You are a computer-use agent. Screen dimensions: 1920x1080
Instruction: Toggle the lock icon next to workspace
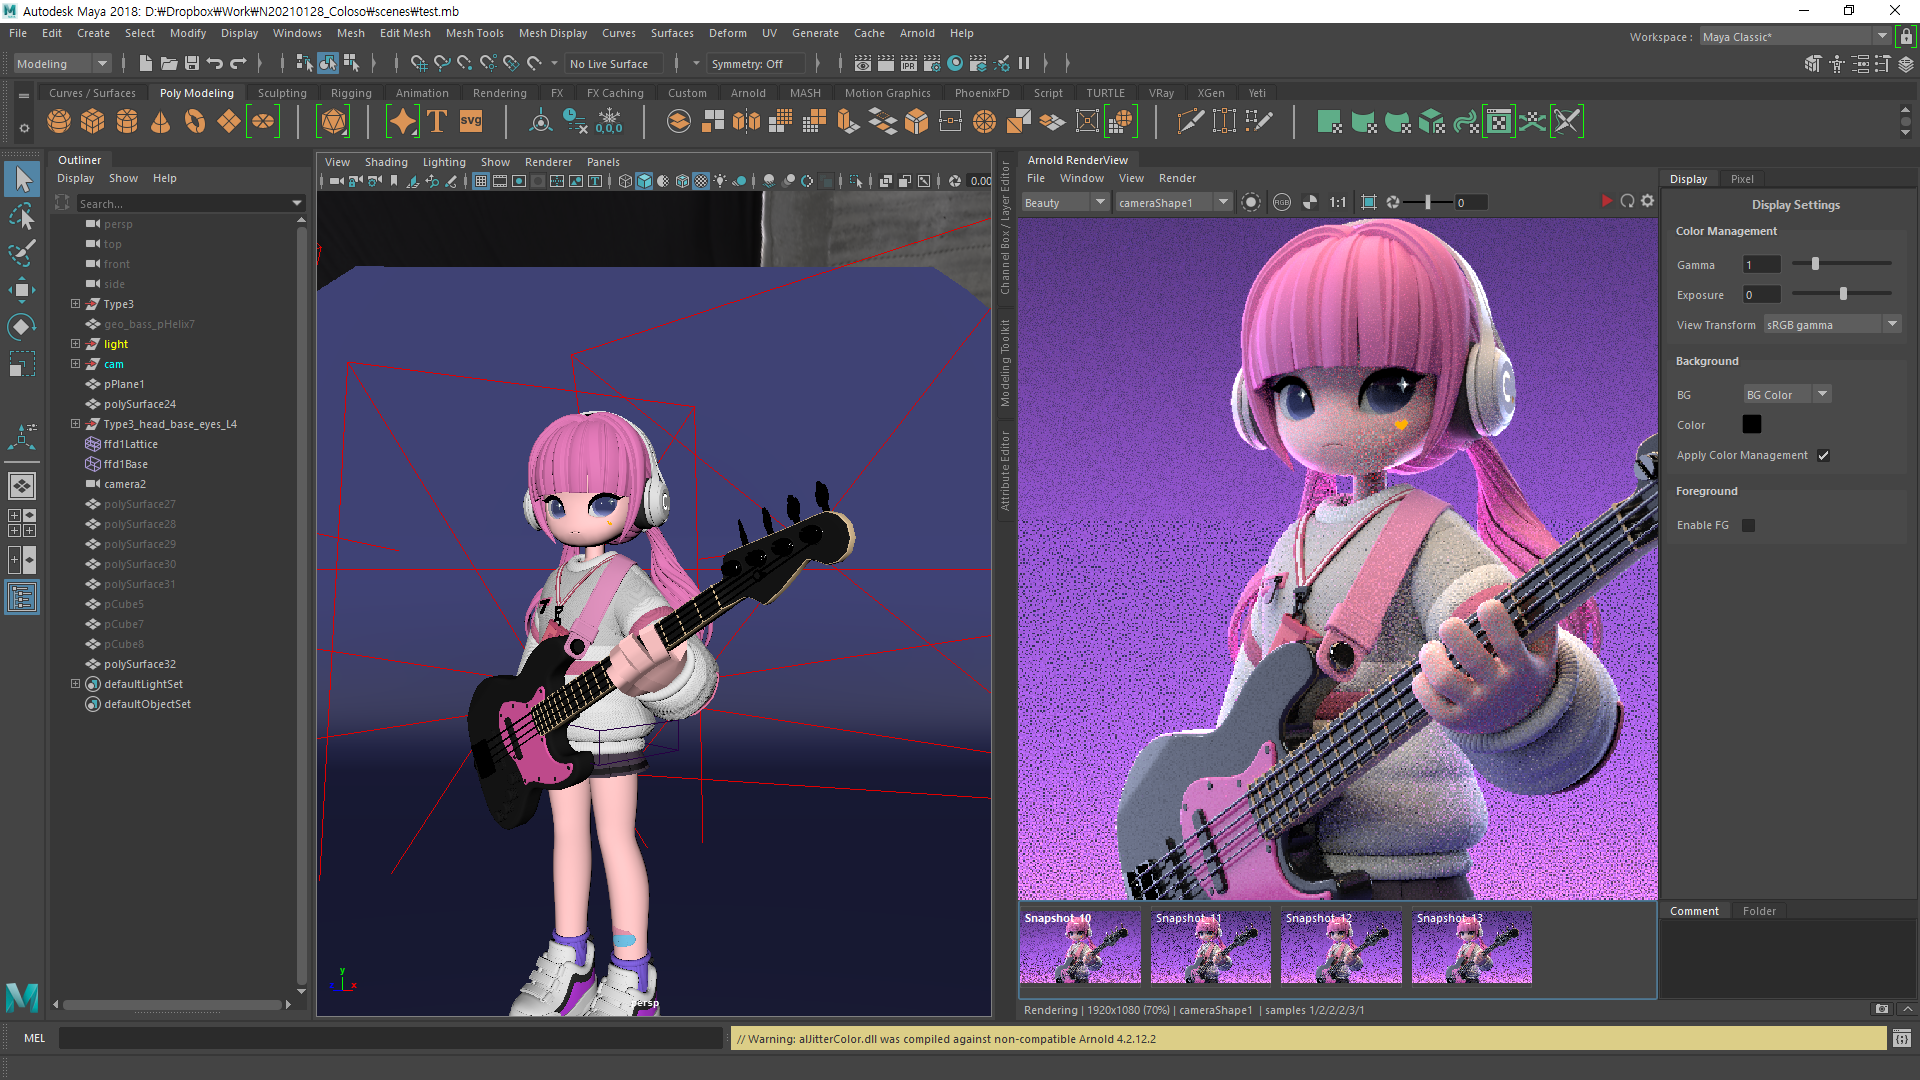[x=1907, y=37]
